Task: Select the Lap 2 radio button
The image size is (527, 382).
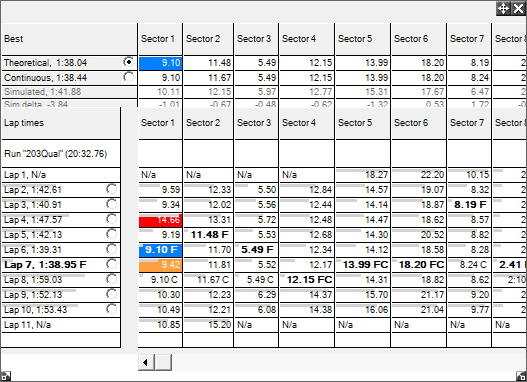Action: 112,189
